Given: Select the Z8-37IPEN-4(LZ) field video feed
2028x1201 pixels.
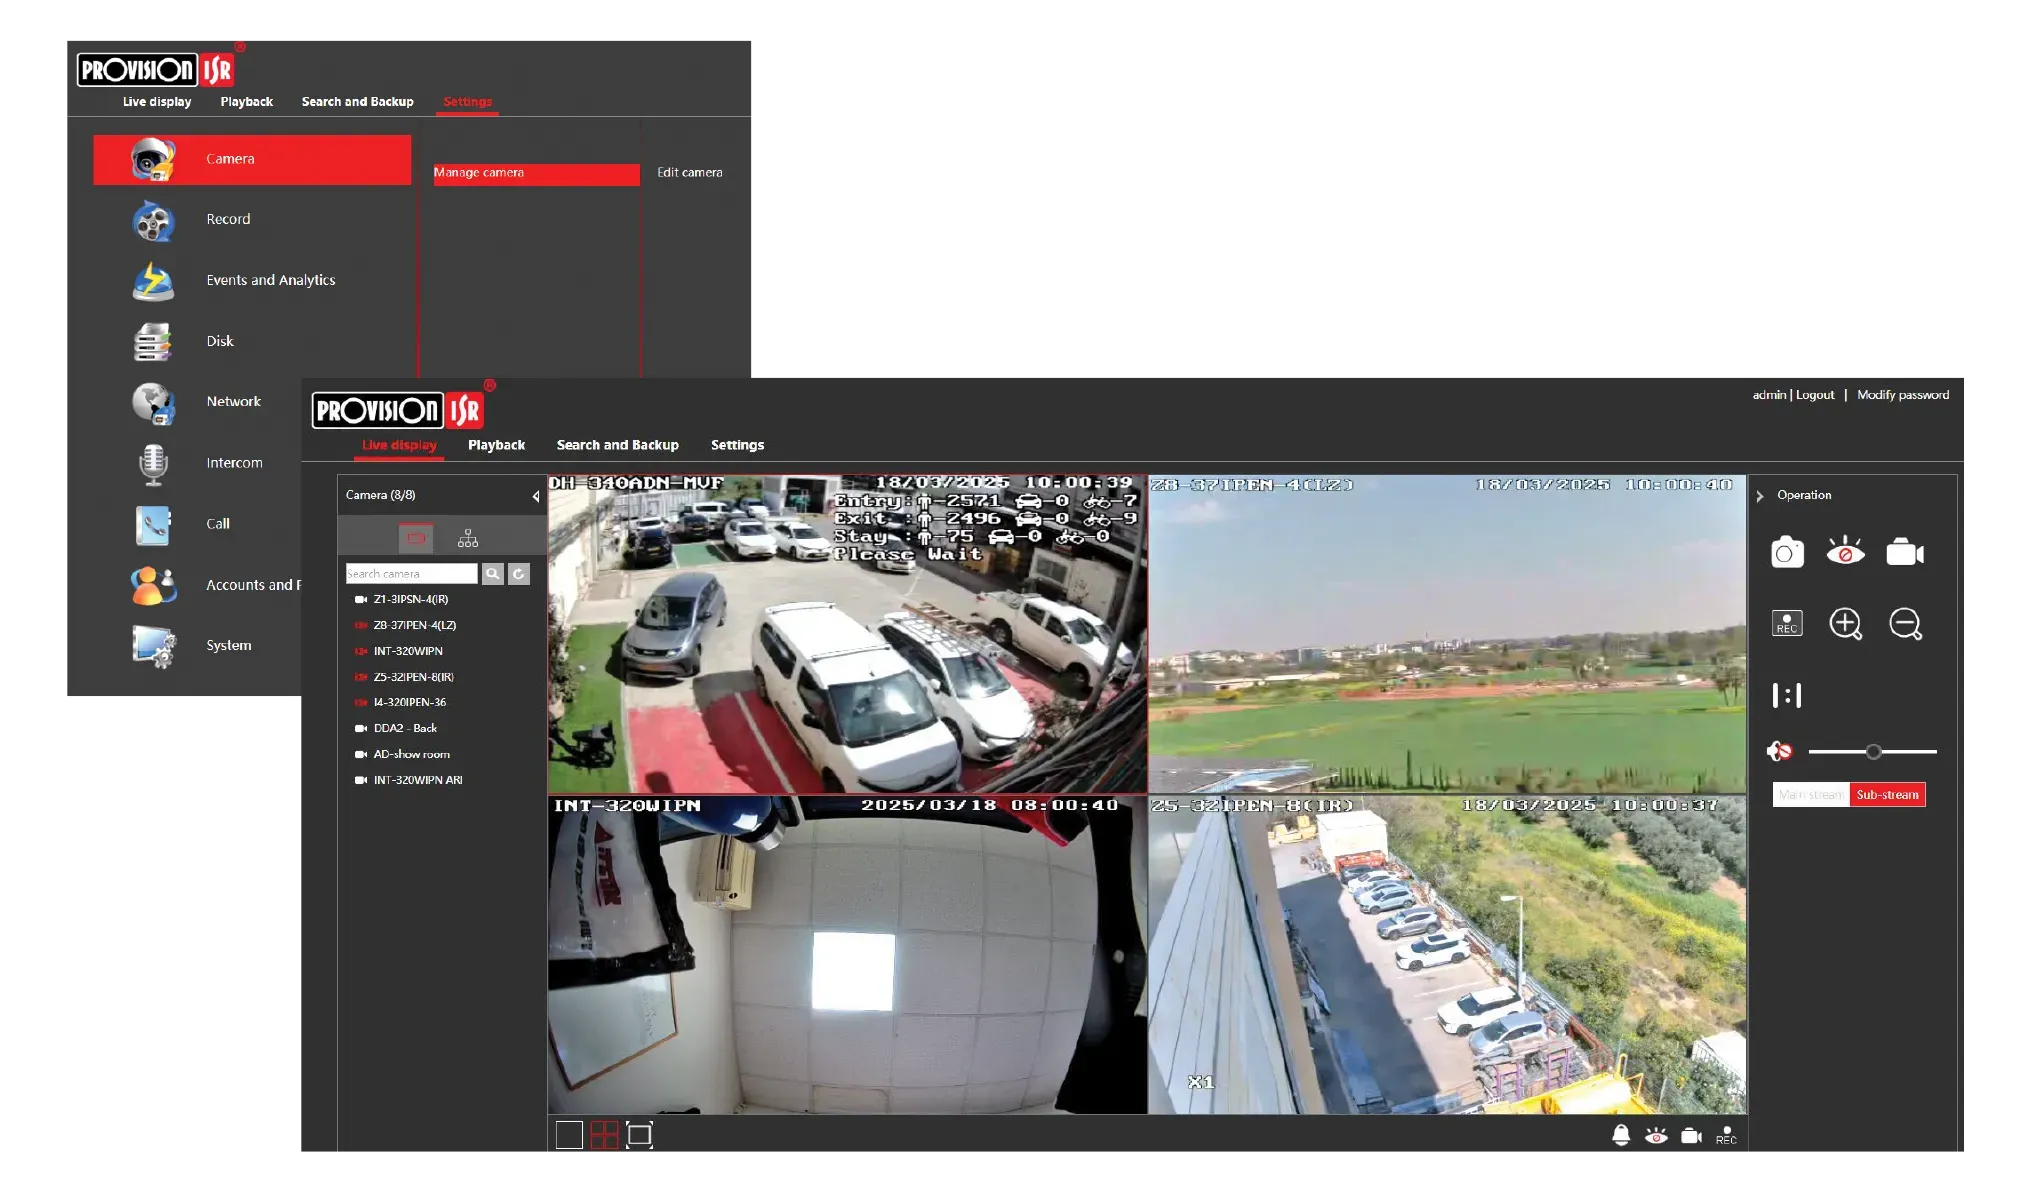Looking at the screenshot, I should pos(1447,634).
